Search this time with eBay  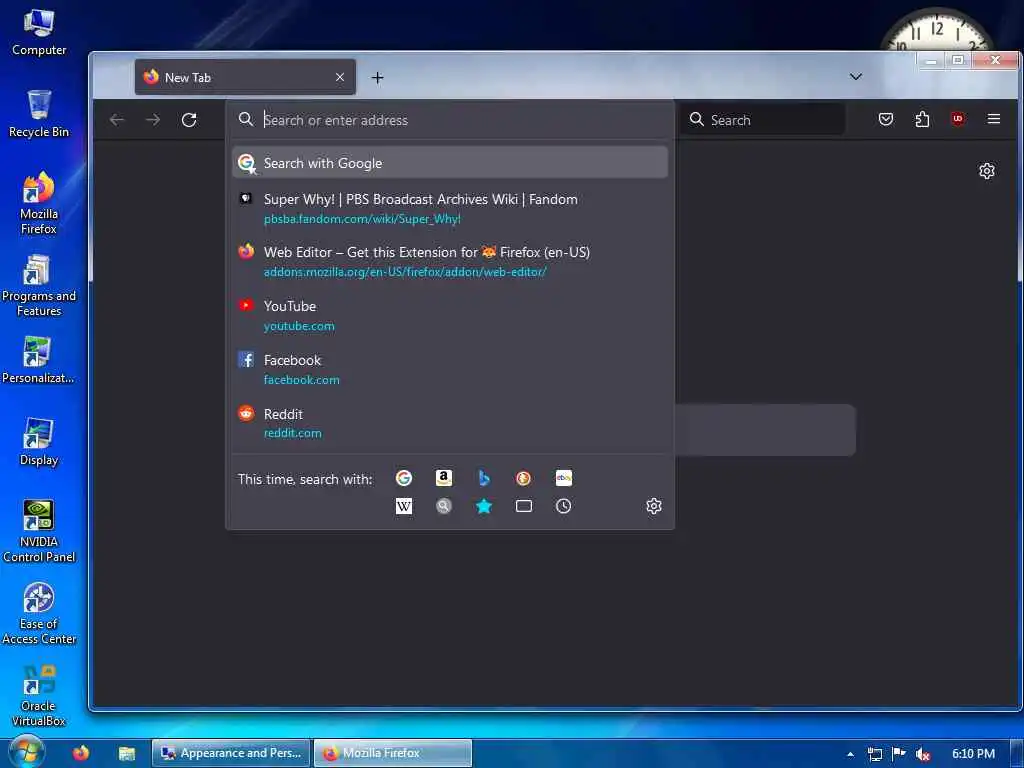pyautogui.click(x=564, y=478)
